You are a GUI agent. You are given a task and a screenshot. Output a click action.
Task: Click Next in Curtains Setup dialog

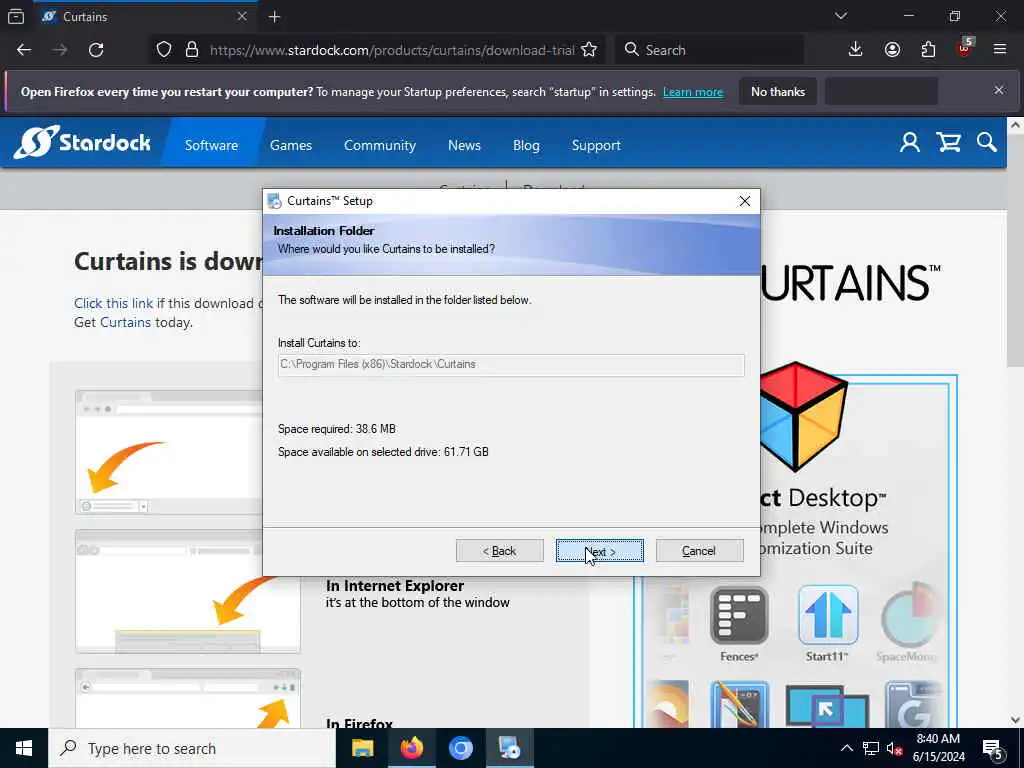[x=599, y=551]
